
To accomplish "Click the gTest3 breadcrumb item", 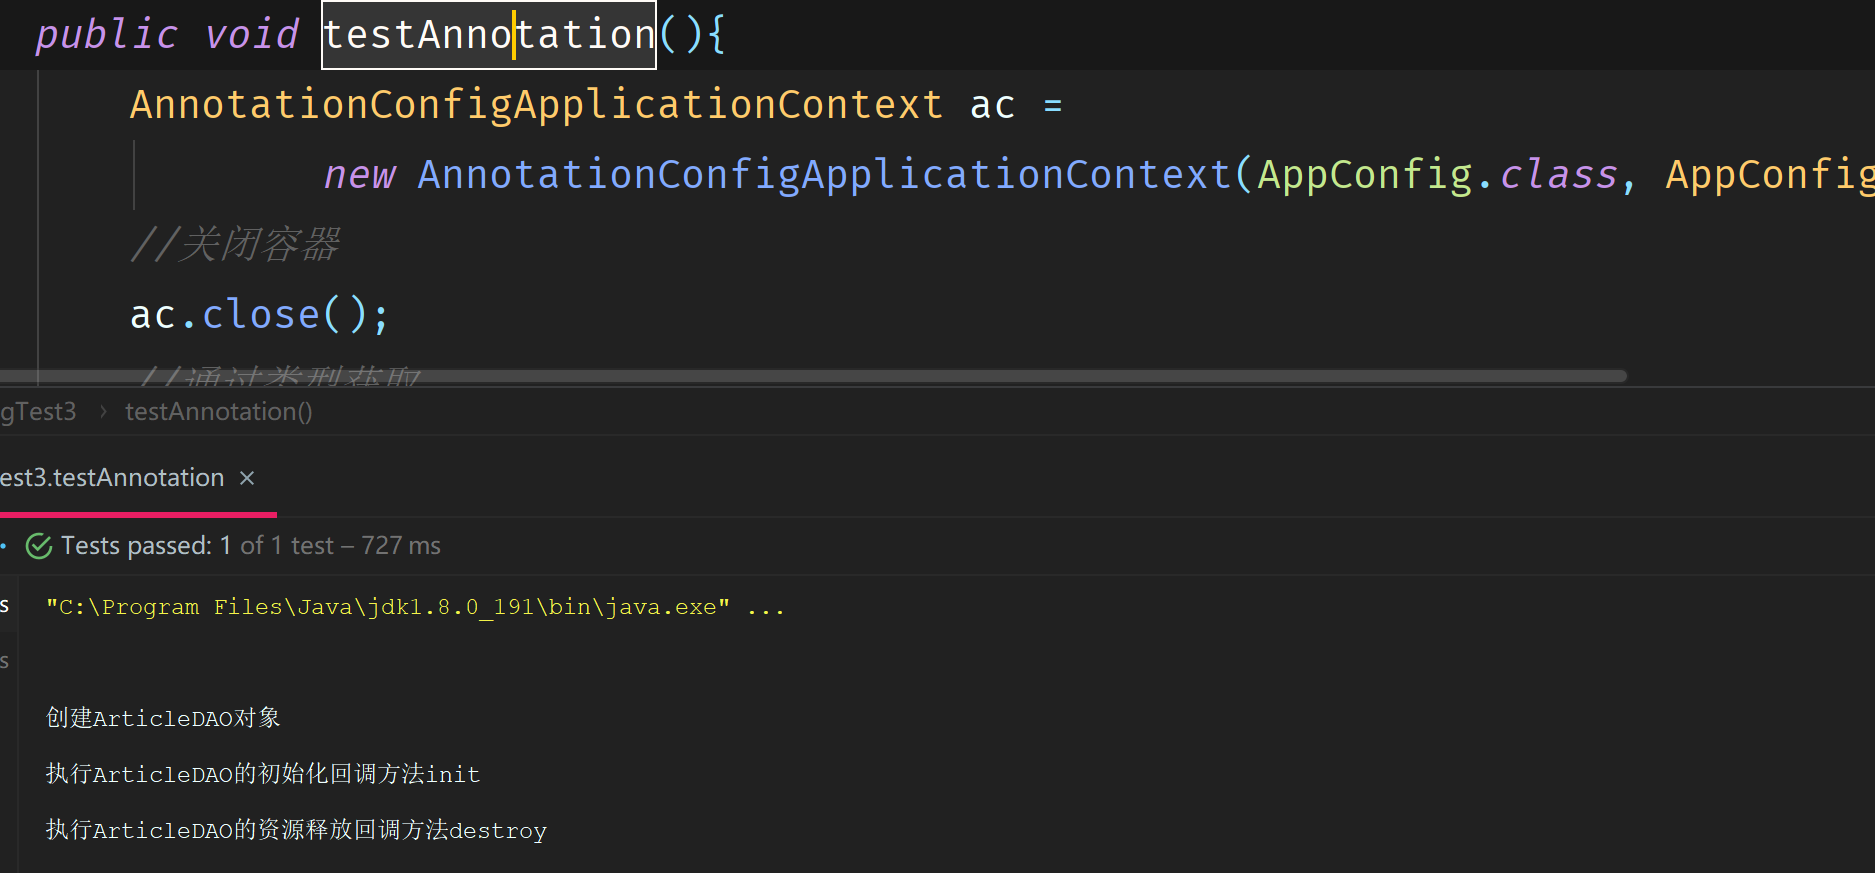I will pyautogui.click(x=38, y=412).
